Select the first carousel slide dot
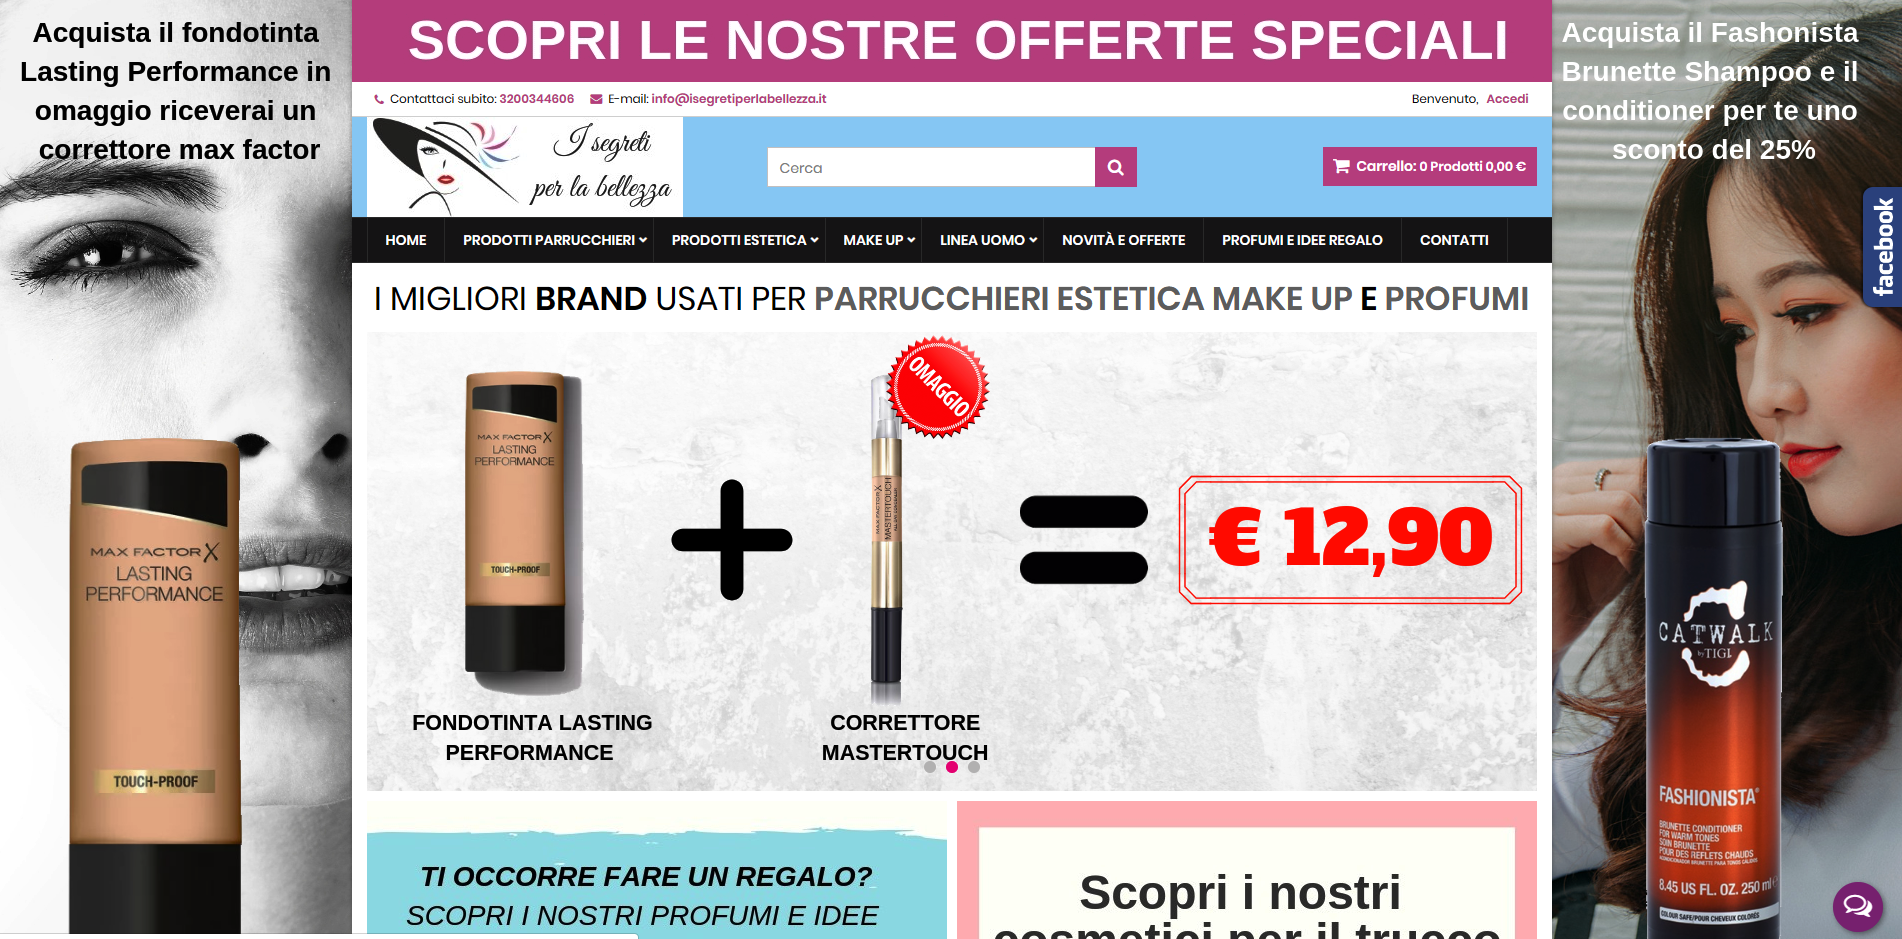The height and width of the screenshot is (939, 1902). click(930, 767)
